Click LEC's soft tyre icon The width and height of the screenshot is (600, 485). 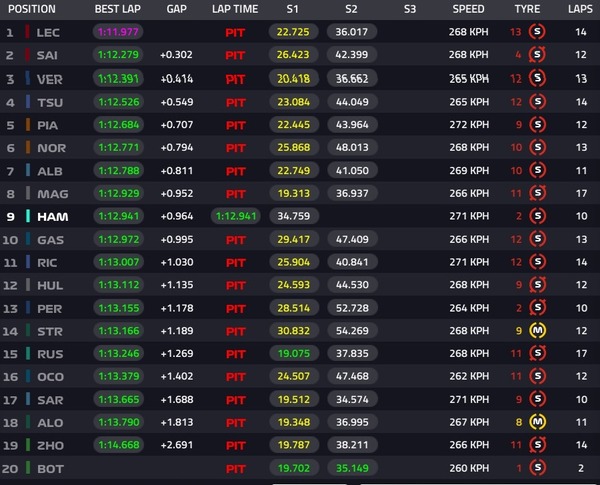tap(537, 32)
